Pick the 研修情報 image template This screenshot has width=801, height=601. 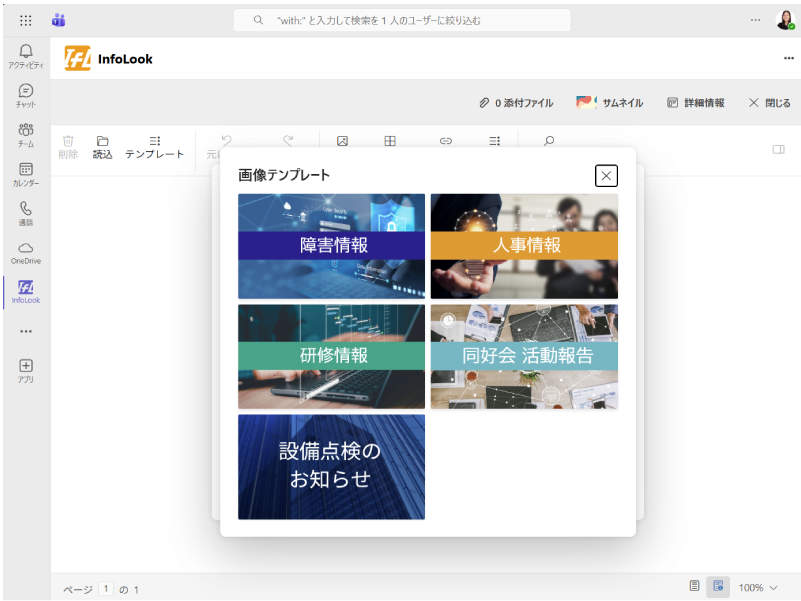[x=331, y=356]
